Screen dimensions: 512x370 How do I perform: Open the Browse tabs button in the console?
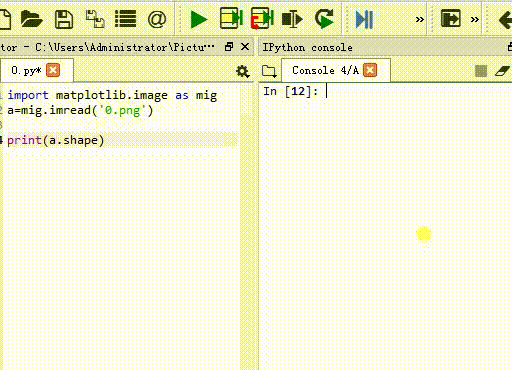(x=269, y=71)
